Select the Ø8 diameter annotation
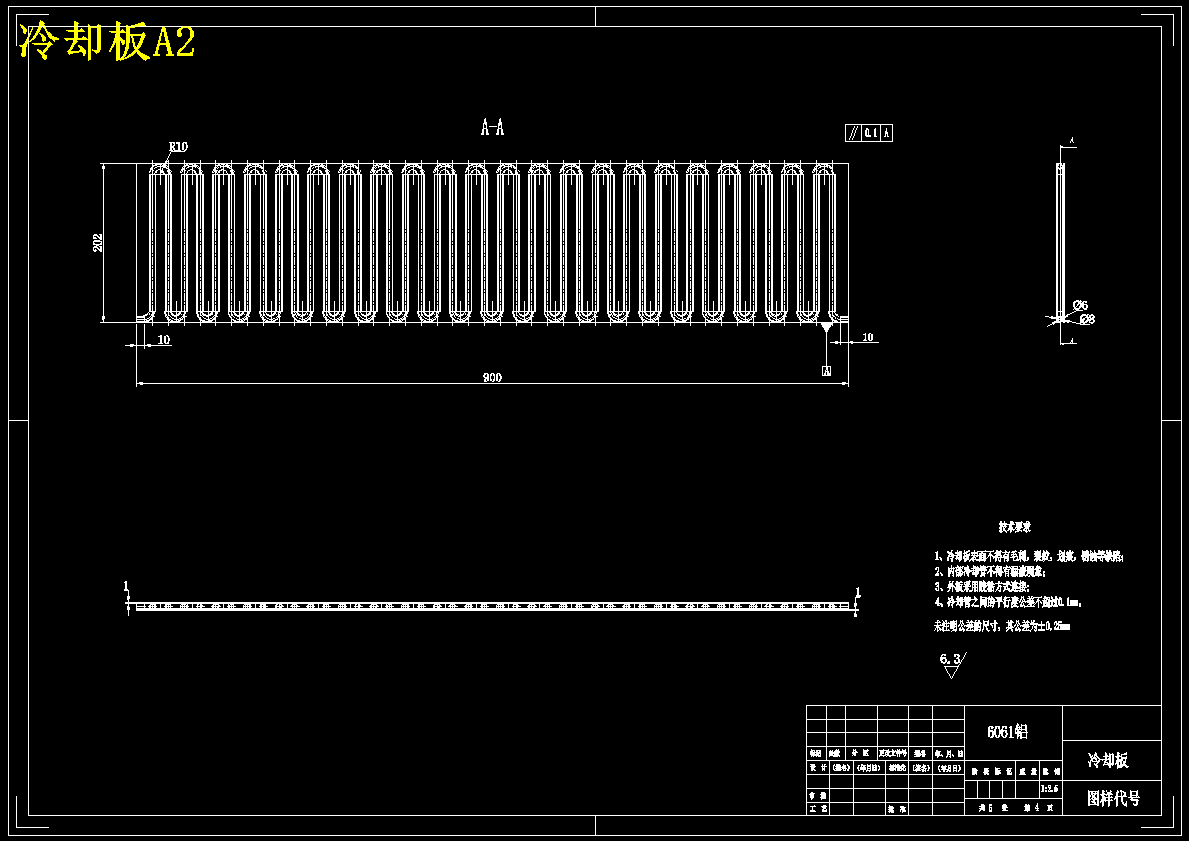Viewport: 1189px width, 841px height. [x=1087, y=319]
